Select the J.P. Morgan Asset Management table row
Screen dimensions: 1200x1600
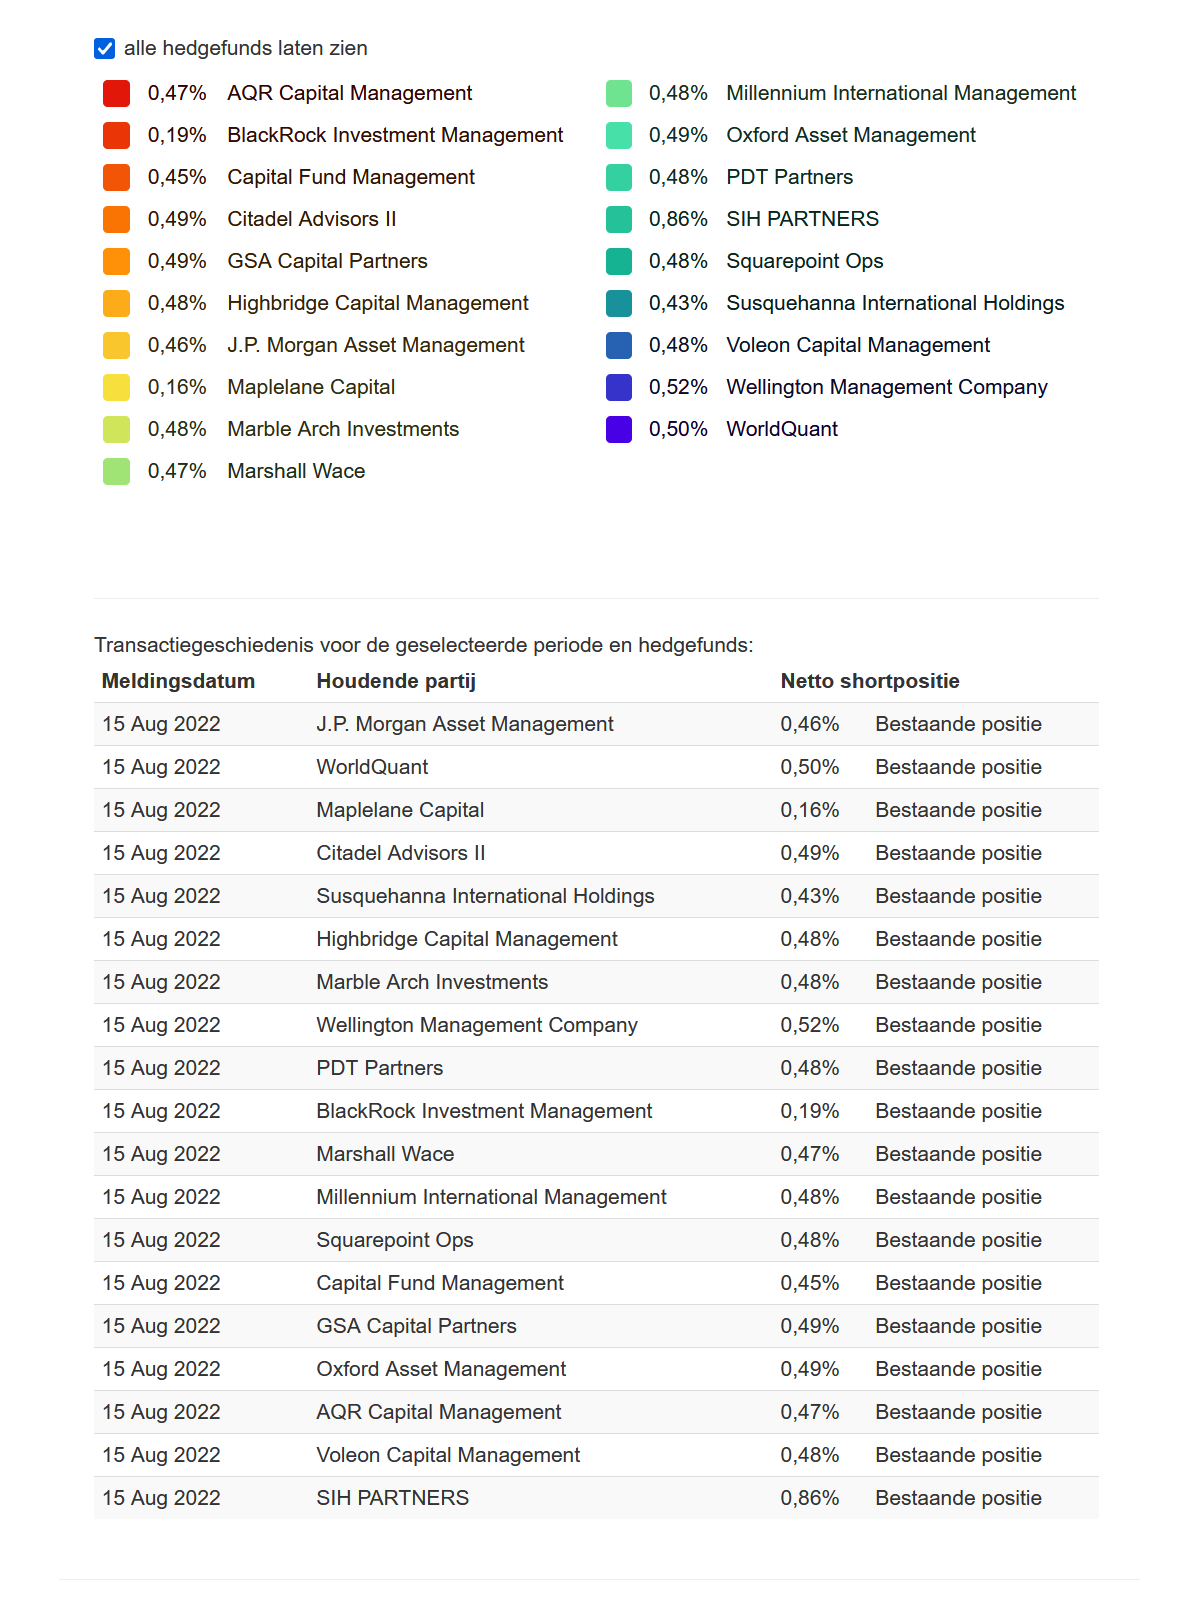point(464,724)
